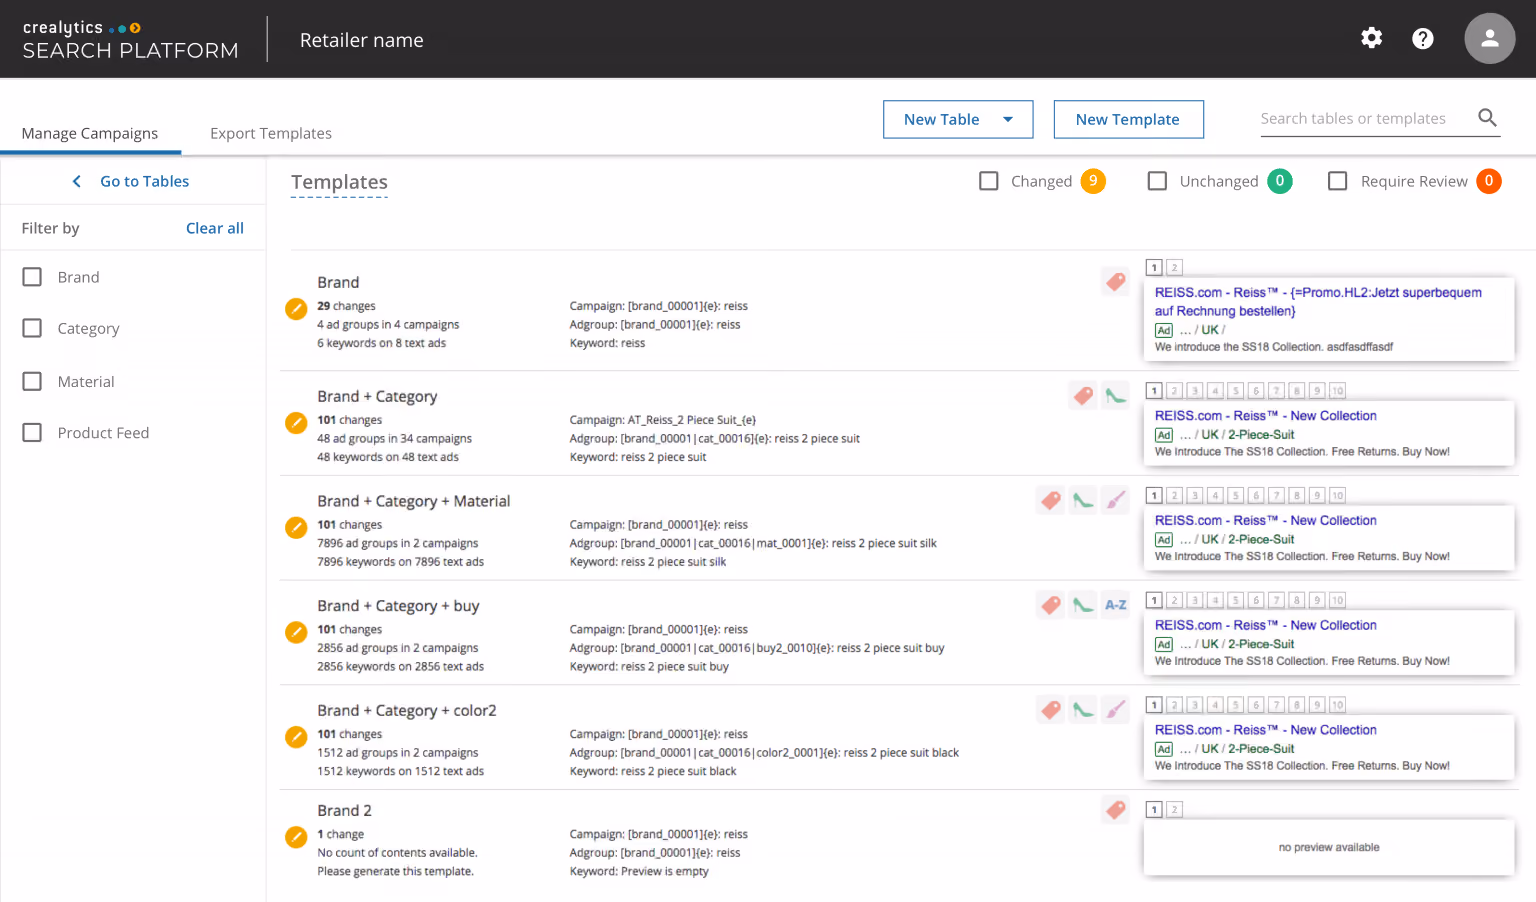Click the orange Changed count badge 9
This screenshot has width=1536, height=902.
(x=1093, y=181)
